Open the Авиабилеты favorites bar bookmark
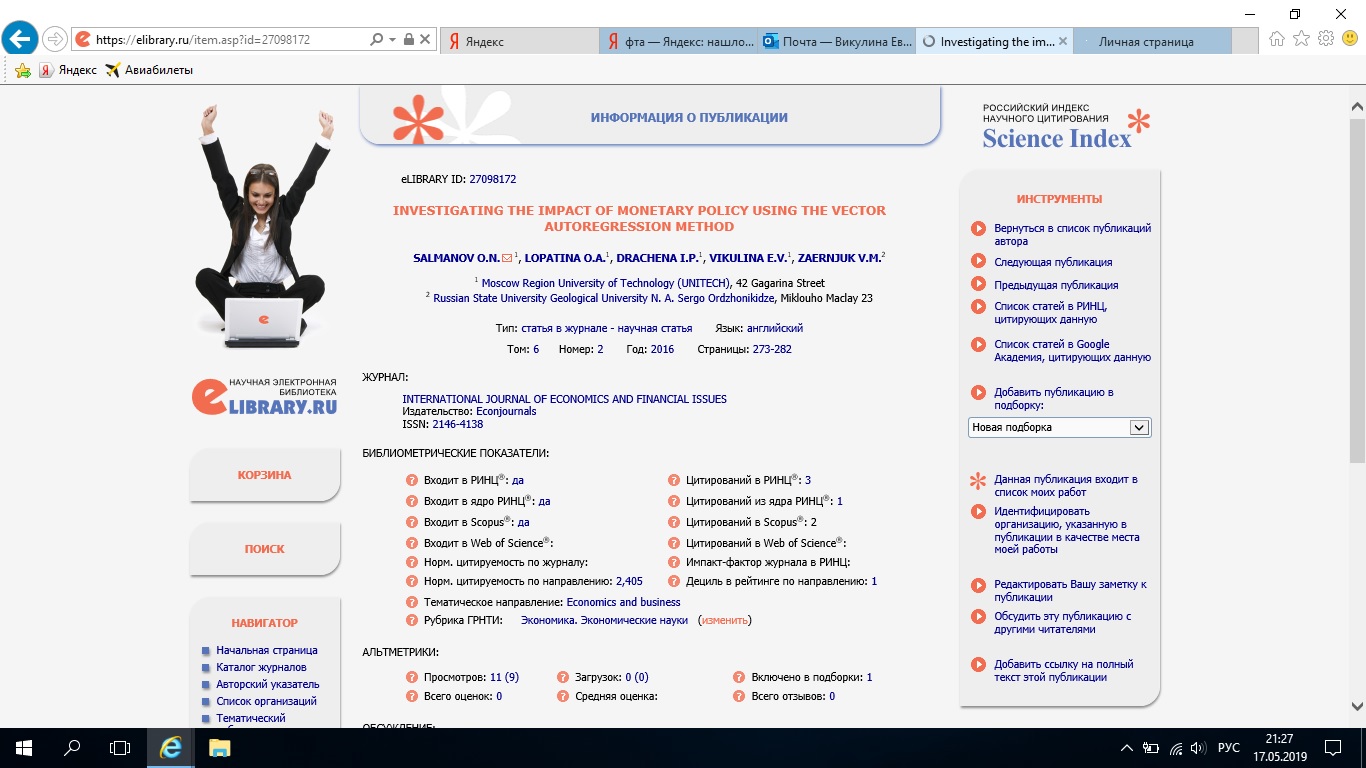Image resolution: width=1366 pixels, height=768 pixels. 148,70
